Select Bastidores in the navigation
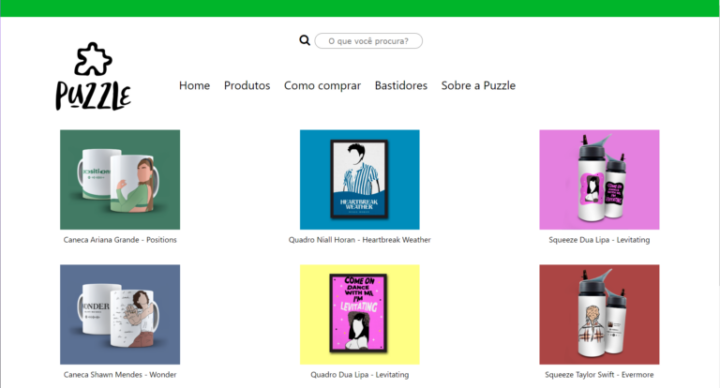This screenshot has width=720, height=388. click(x=401, y=85)
